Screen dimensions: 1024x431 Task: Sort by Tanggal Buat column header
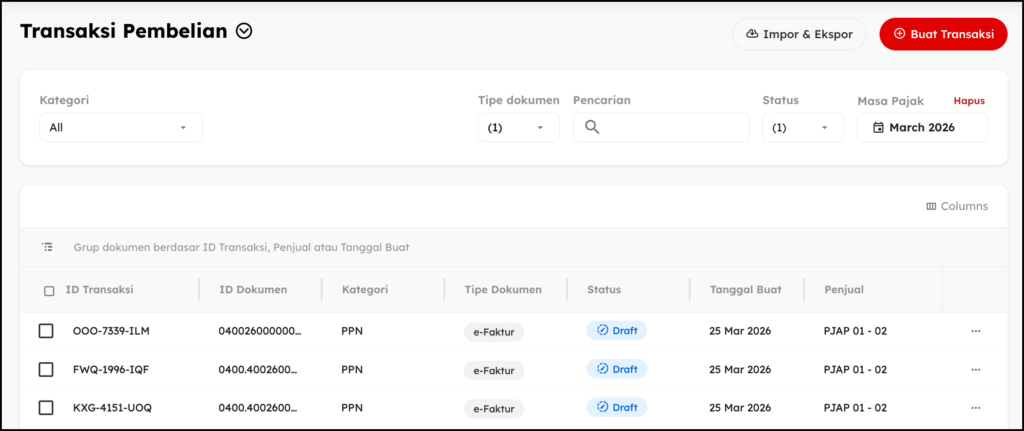[x=745, y=290]
